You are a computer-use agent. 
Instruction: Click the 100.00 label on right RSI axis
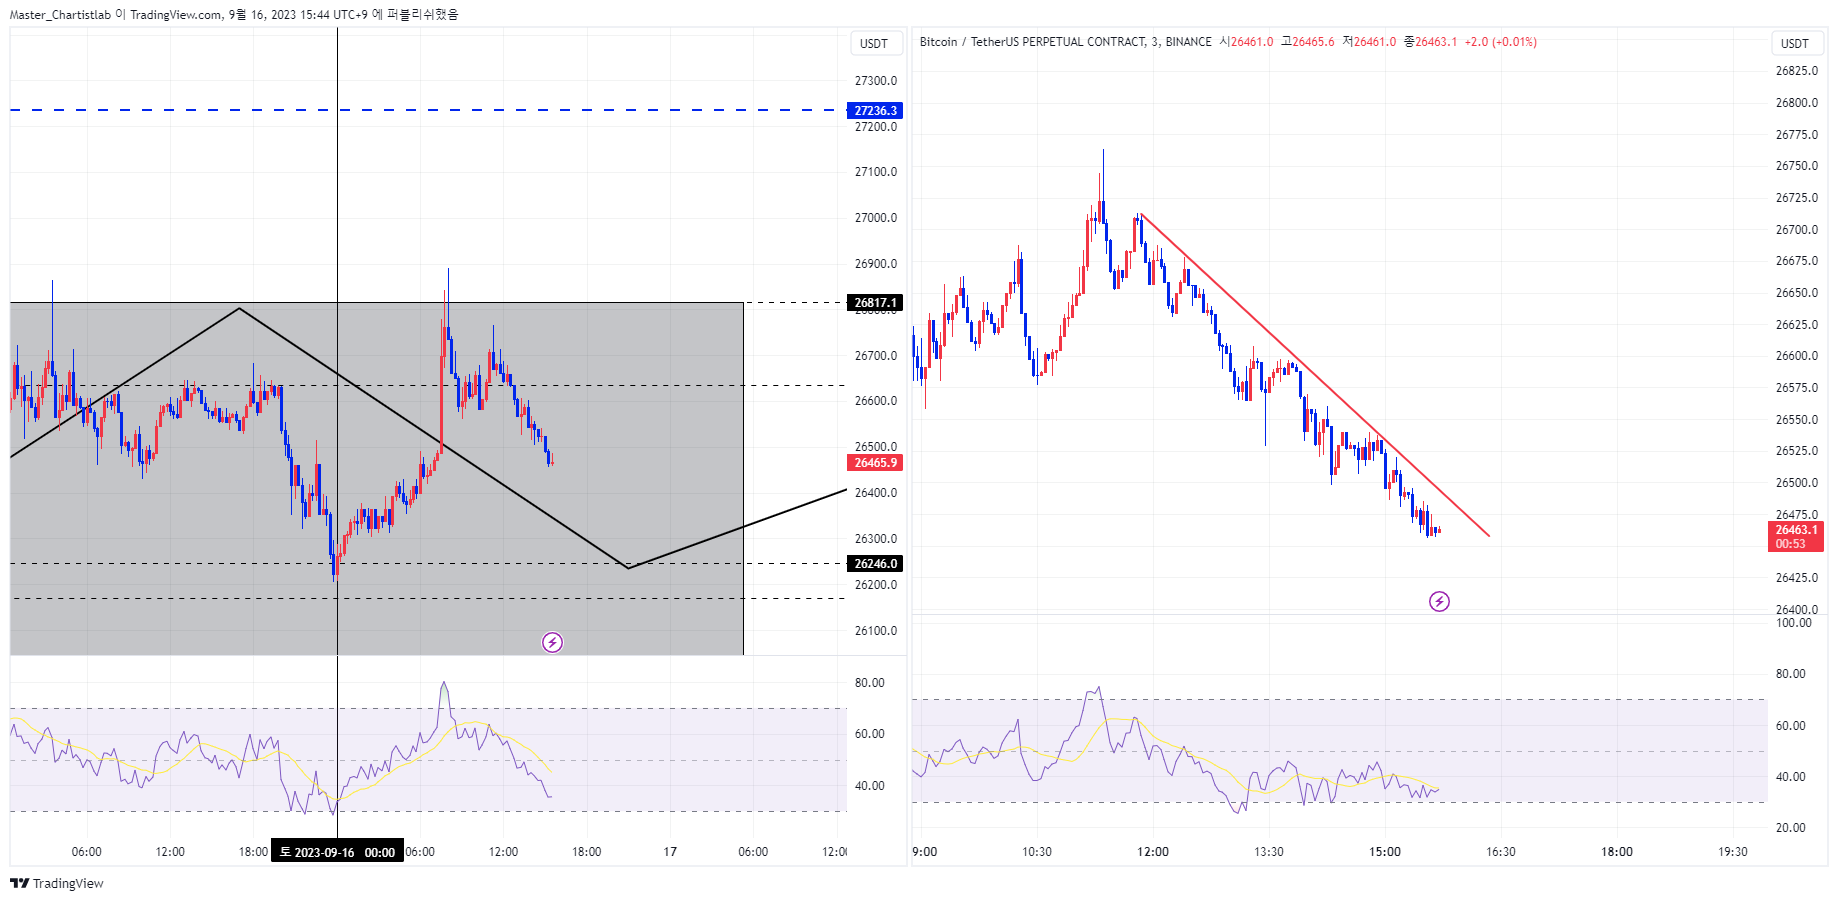pos(1793,622)
